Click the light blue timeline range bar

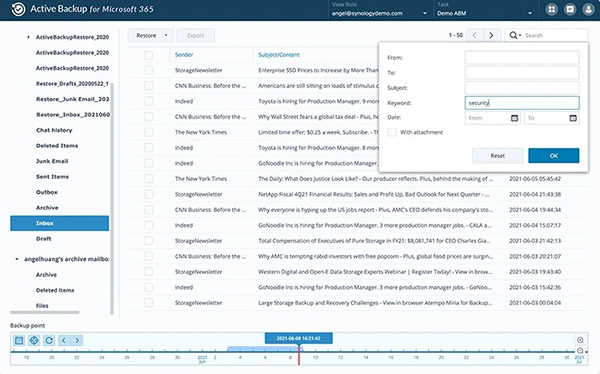(x=264, y=349)
